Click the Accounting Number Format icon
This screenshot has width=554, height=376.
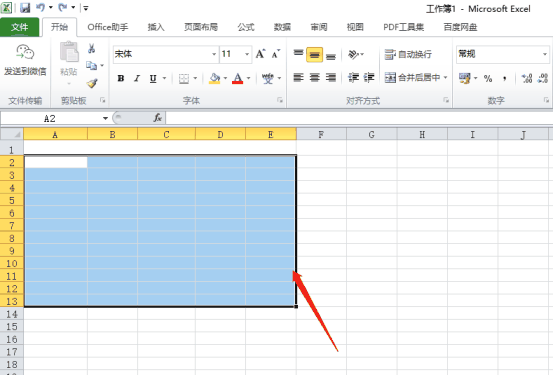[465, 78]
